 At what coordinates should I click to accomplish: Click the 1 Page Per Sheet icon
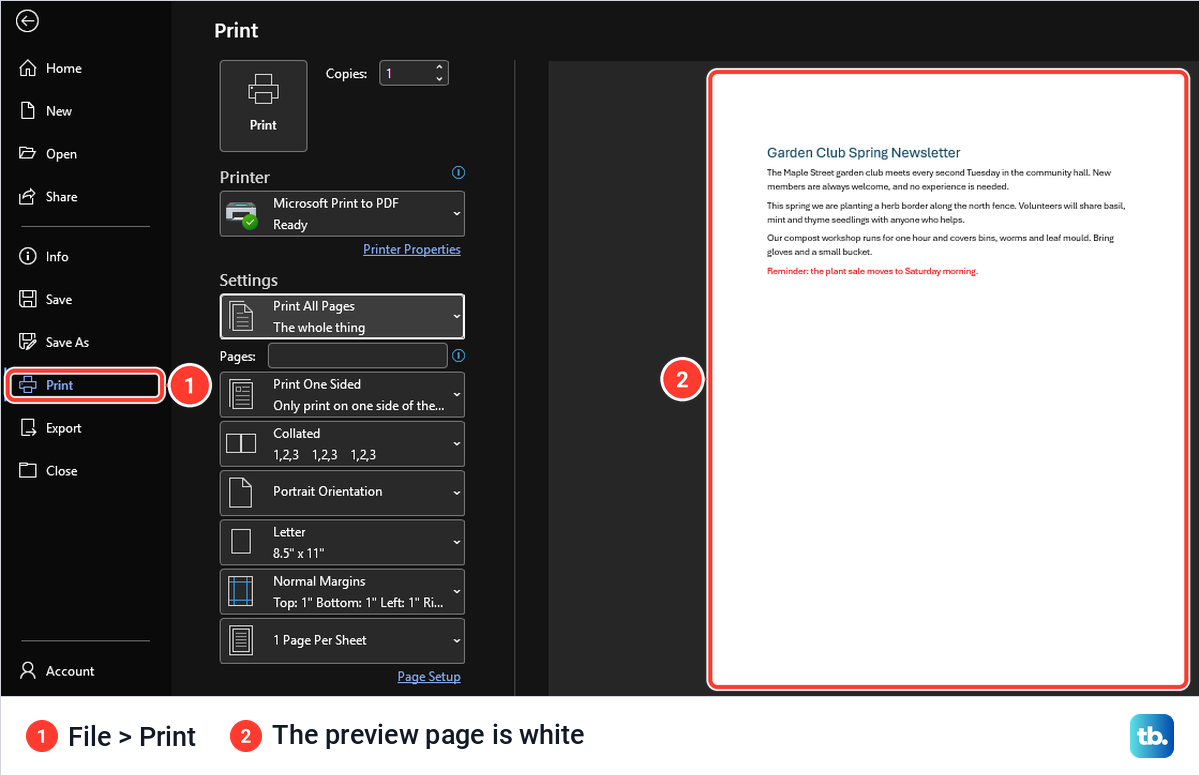(x=241, y=640)
